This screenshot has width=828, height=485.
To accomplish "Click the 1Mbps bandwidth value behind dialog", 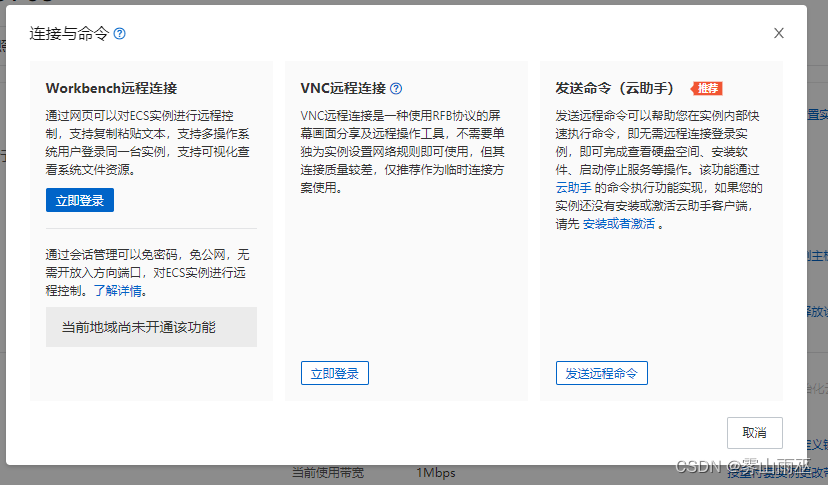I will [x=436, y=472].
